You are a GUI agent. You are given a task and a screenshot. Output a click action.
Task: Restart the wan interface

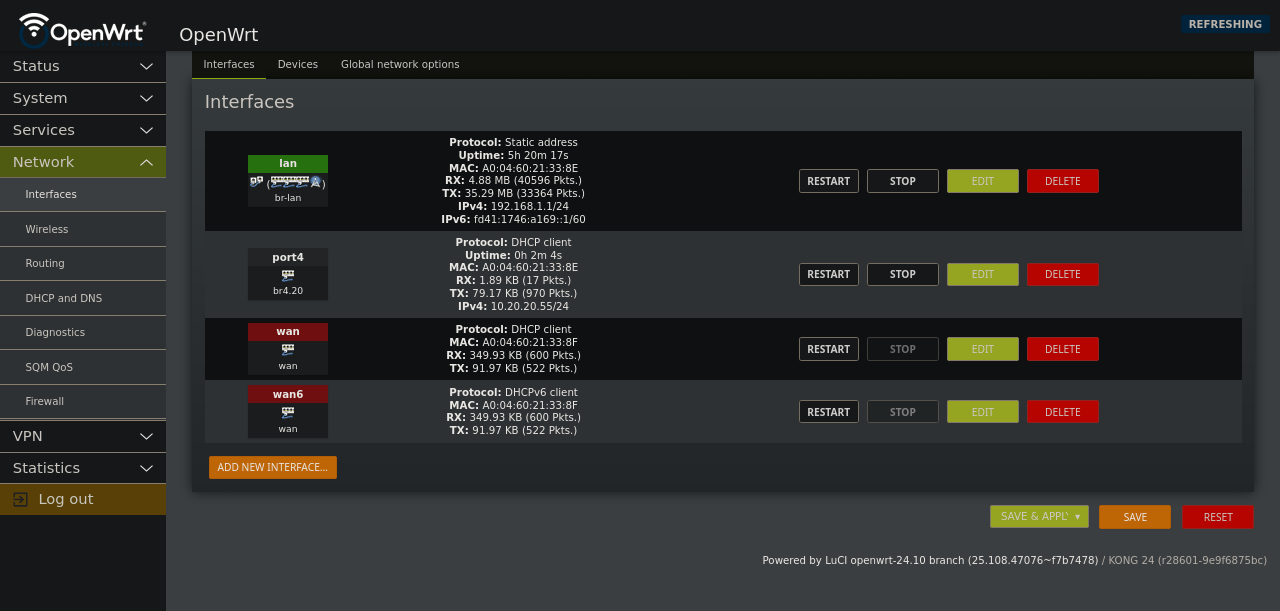[x=829, y=349]
